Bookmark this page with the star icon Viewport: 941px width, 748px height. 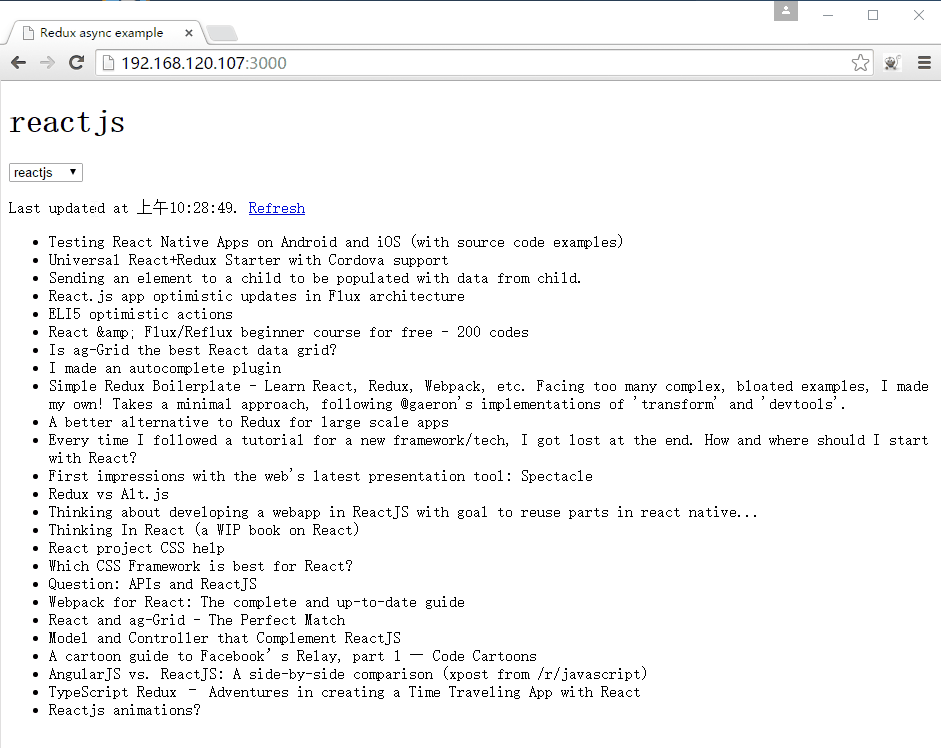[x=860, y=62]
